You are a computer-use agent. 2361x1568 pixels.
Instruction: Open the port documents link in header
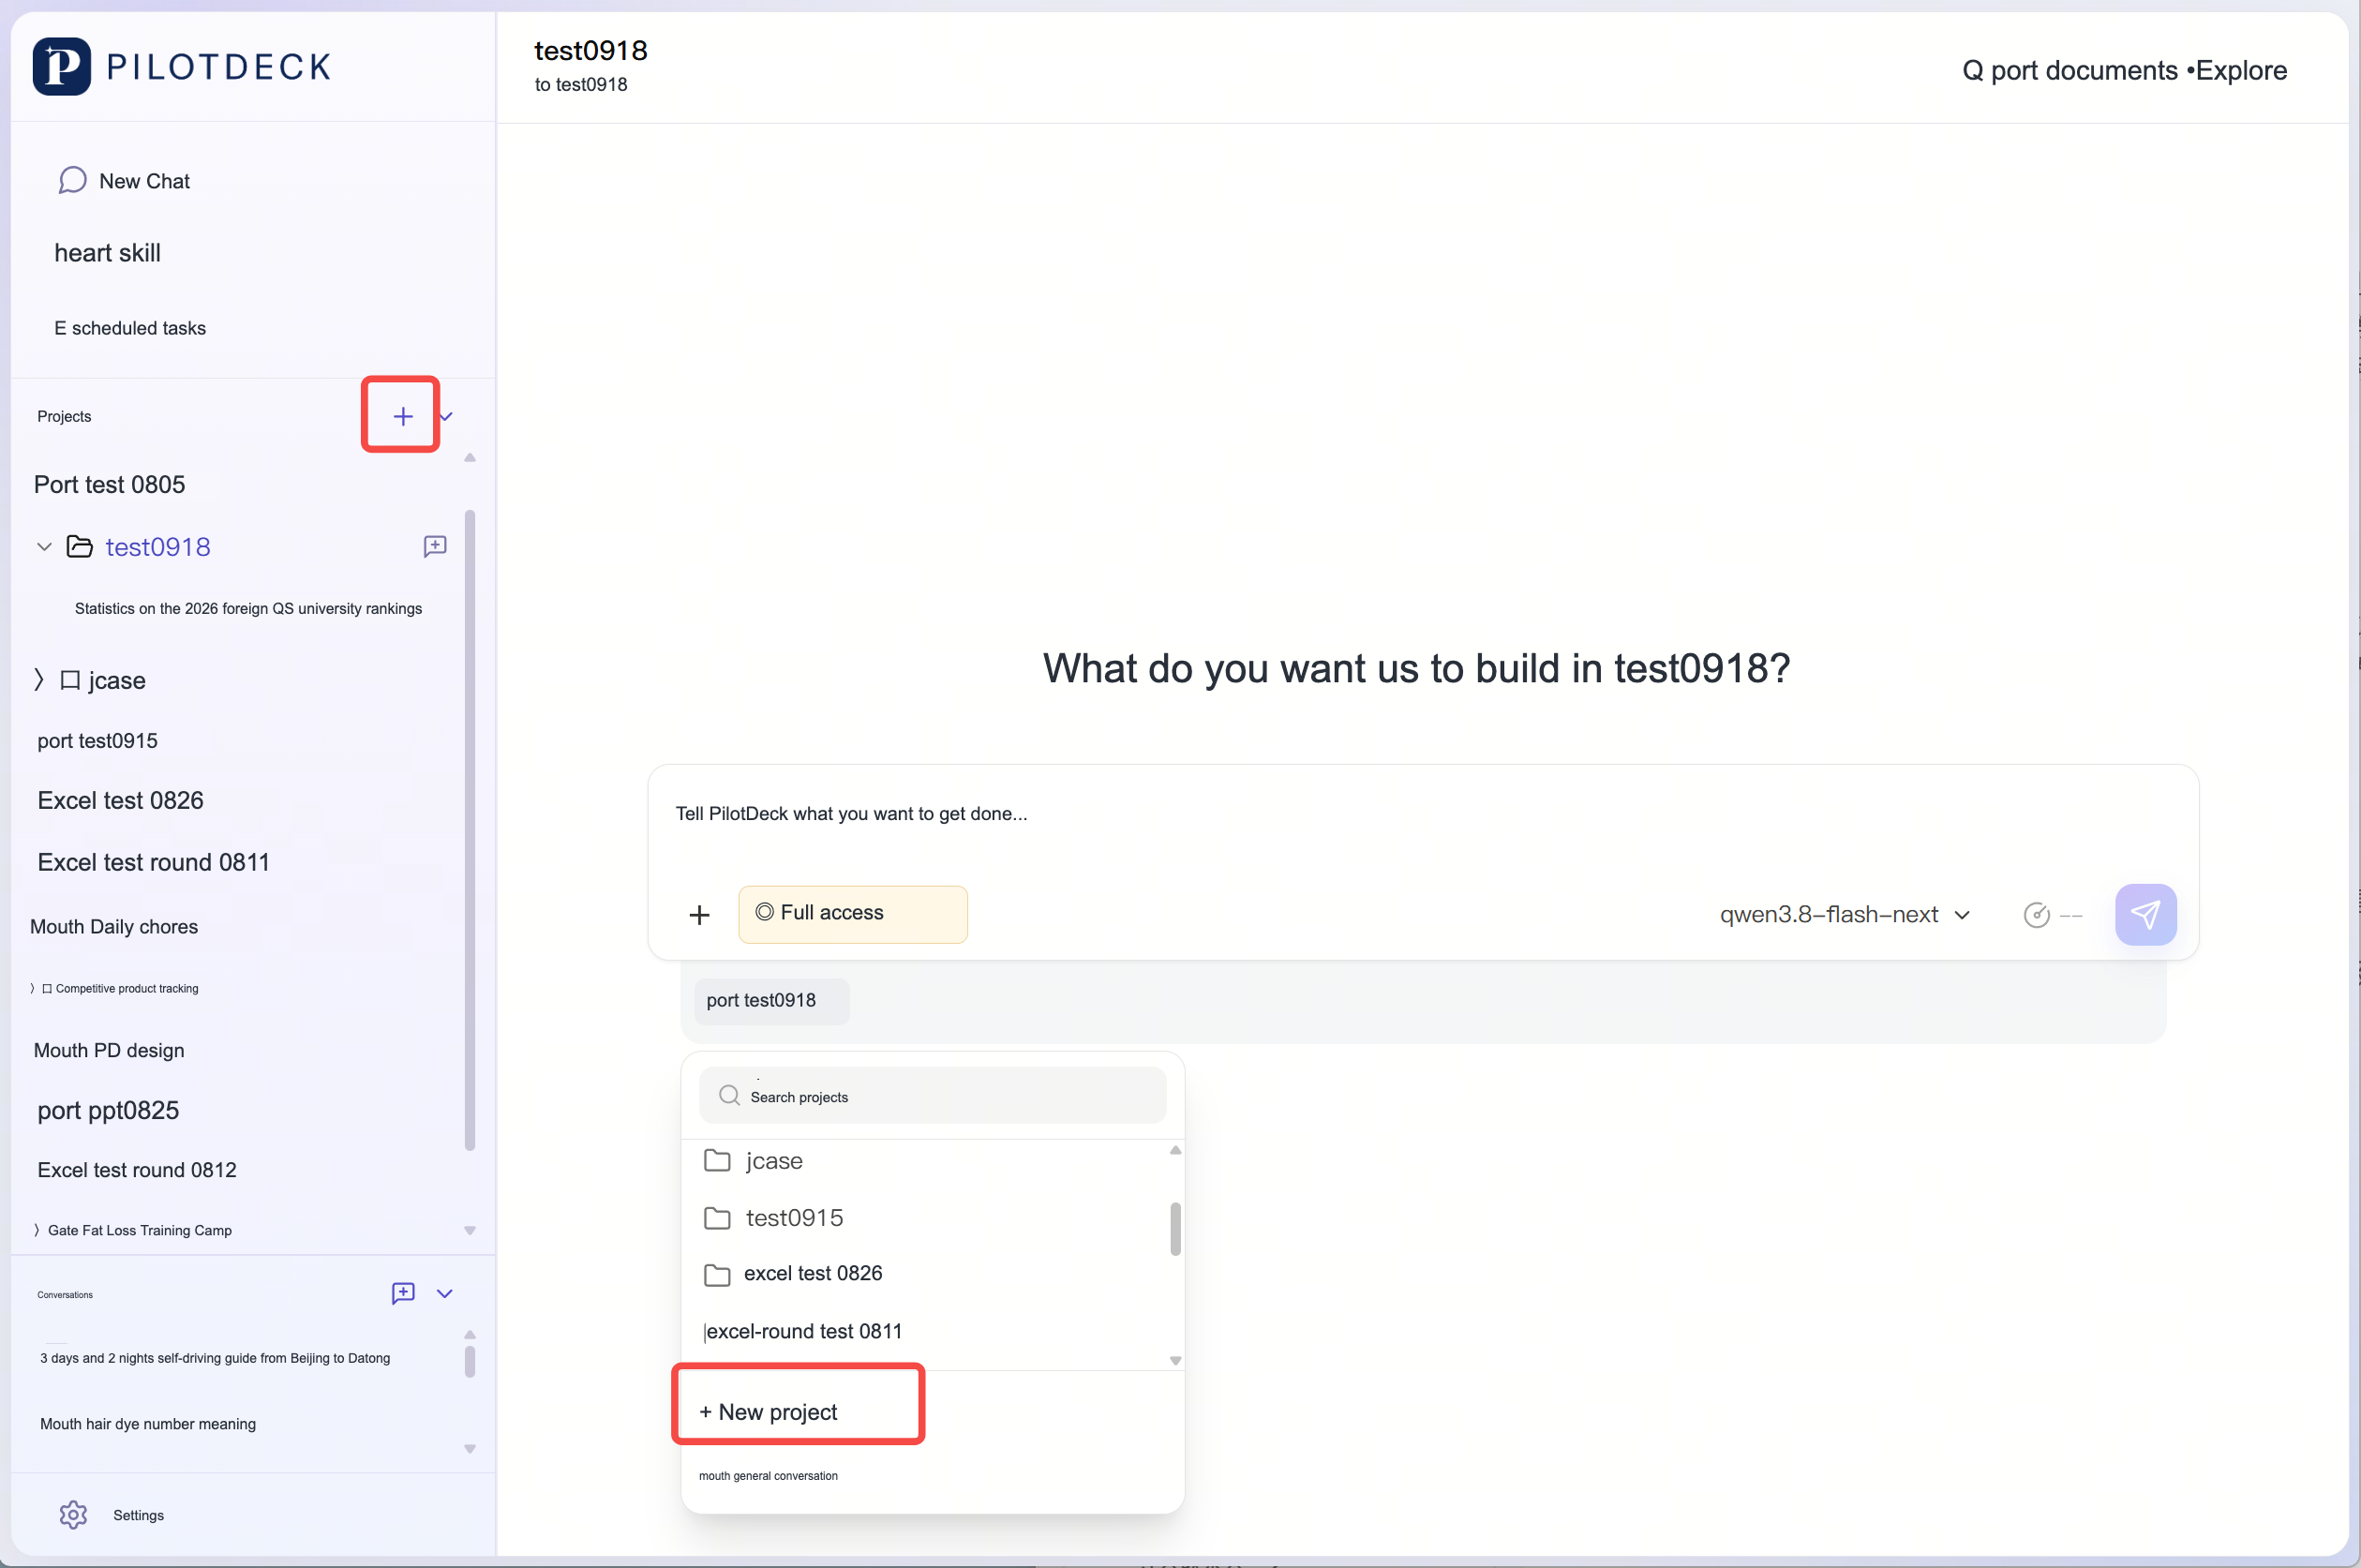point(2069,70)
